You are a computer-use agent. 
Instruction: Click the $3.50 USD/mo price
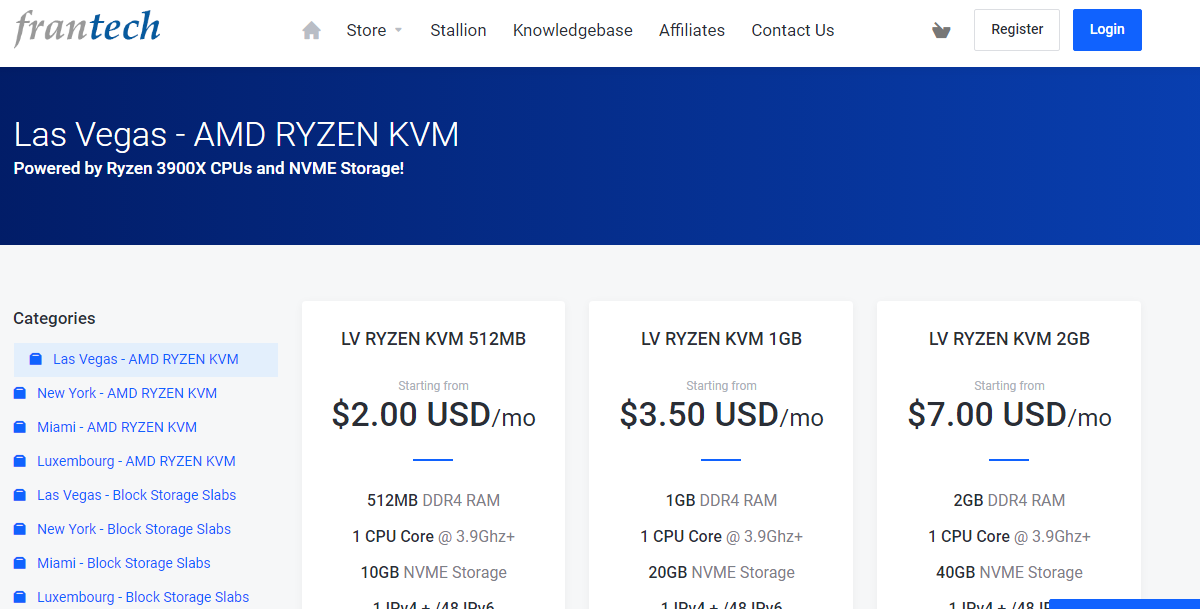point(721,414)
